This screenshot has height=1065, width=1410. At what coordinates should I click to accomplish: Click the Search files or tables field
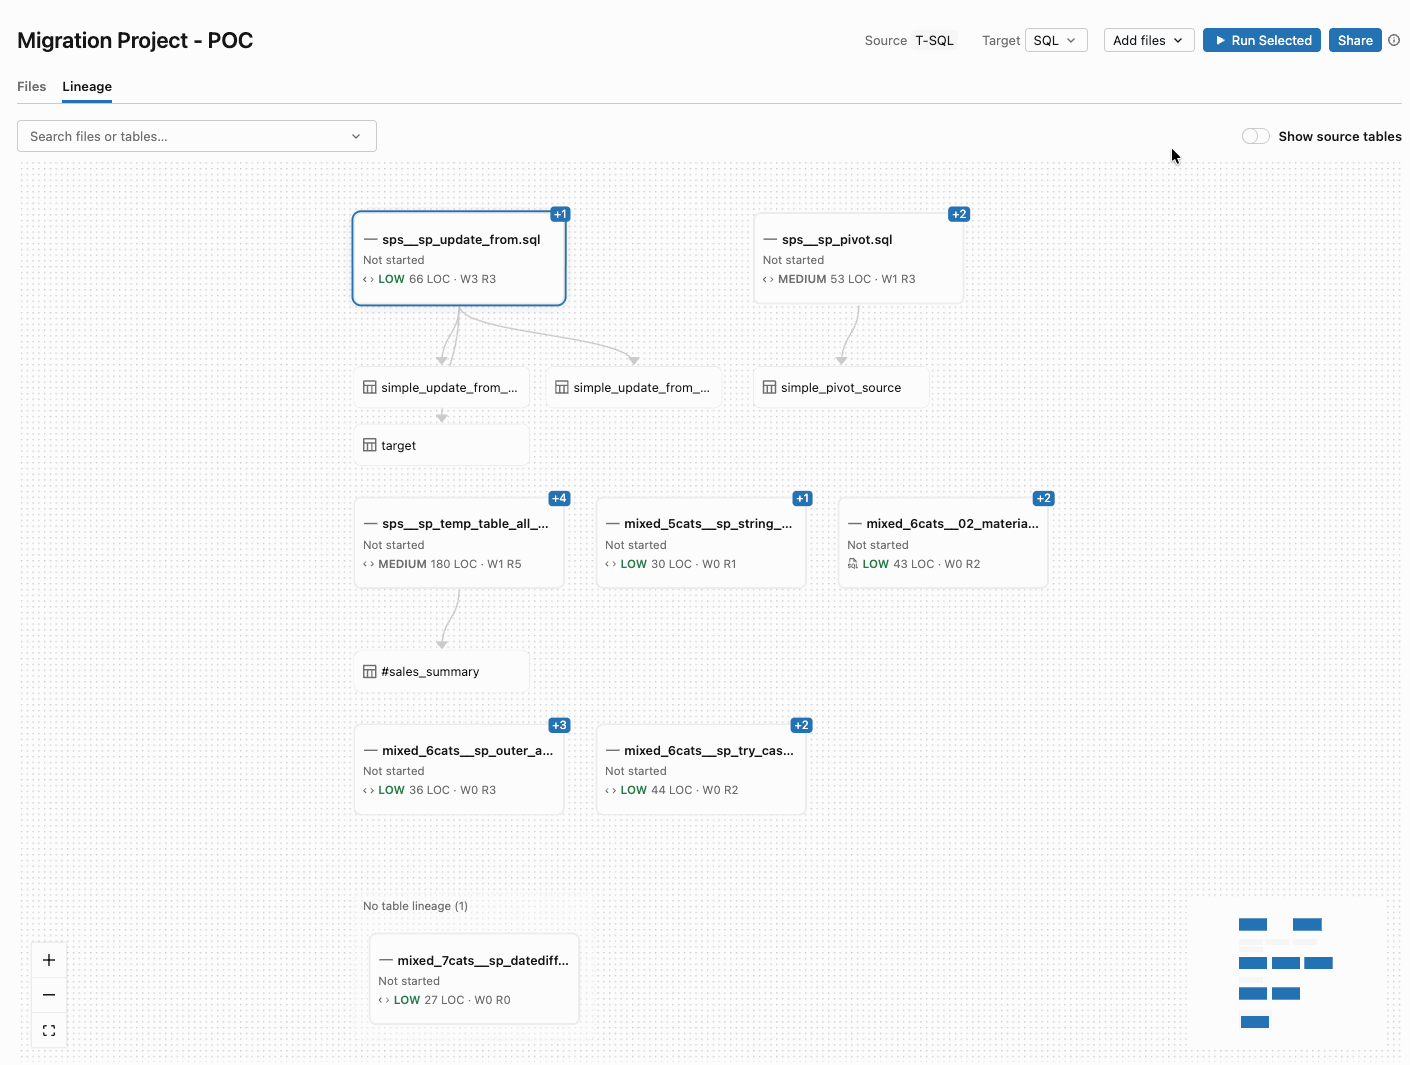tap(197, 136)
